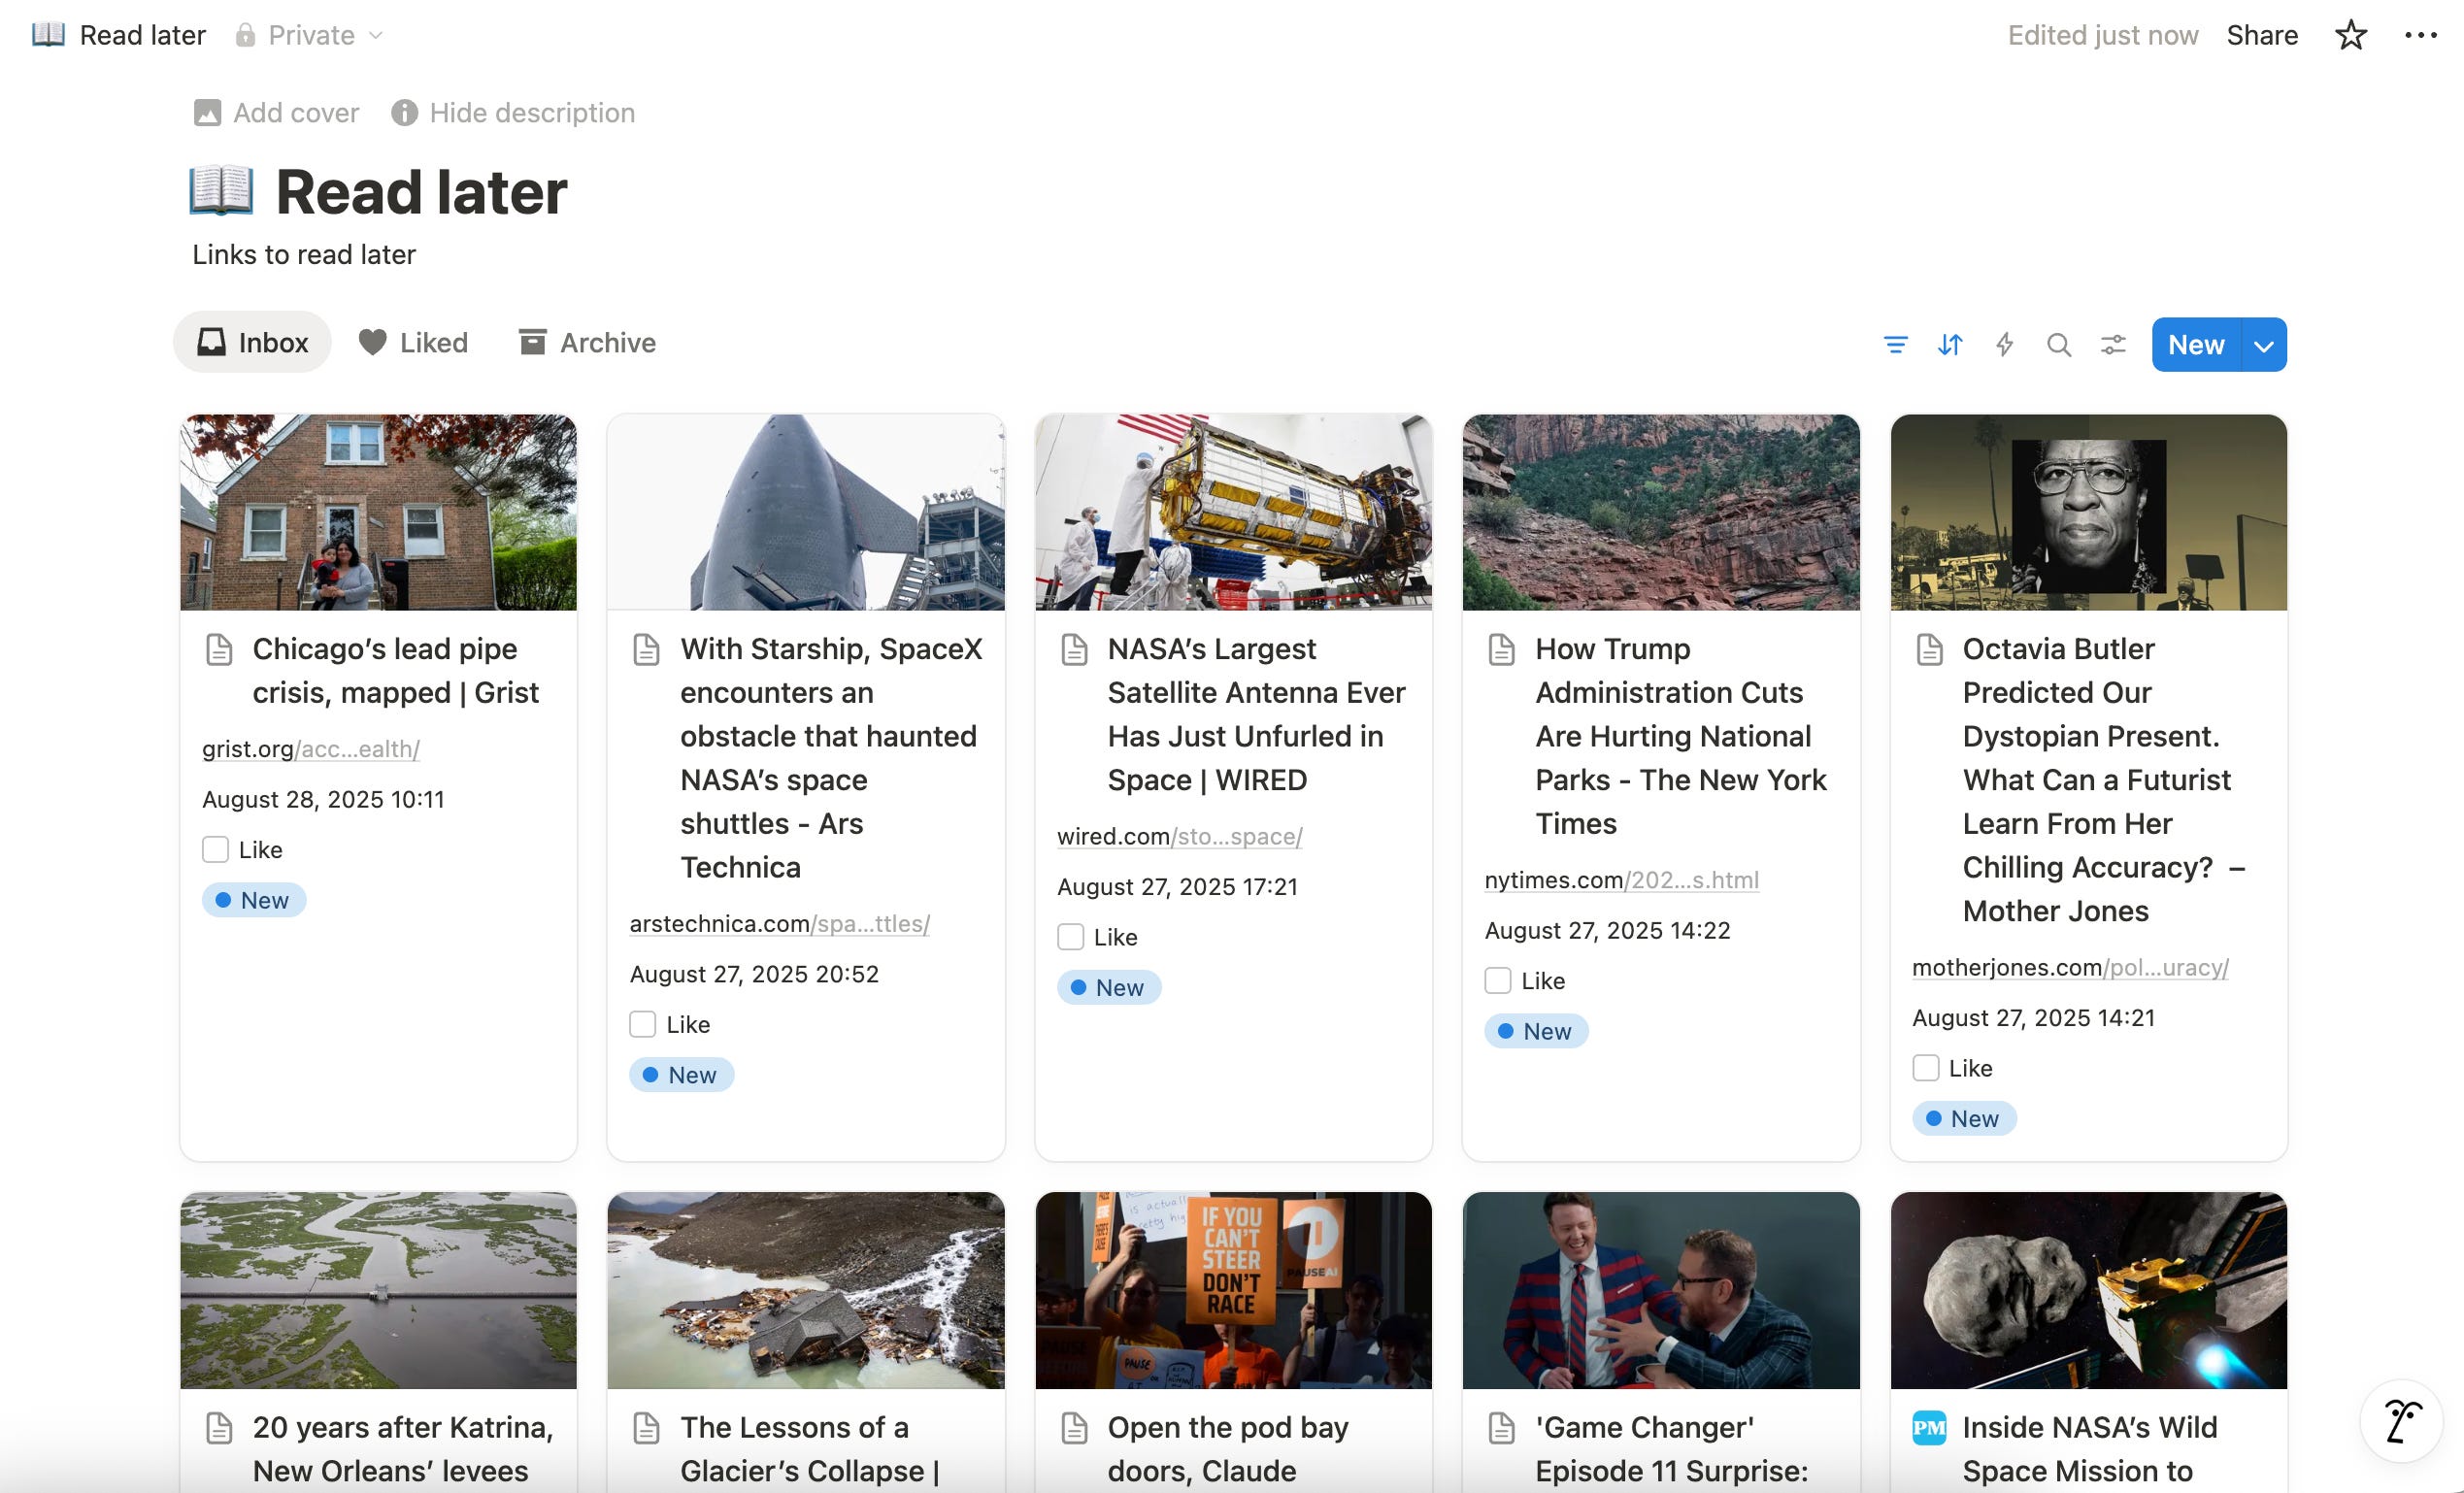Viewport: 2464px width, 1493px height.
Task: Click the sort arrows icon
Action: (x=1949, y=345)
